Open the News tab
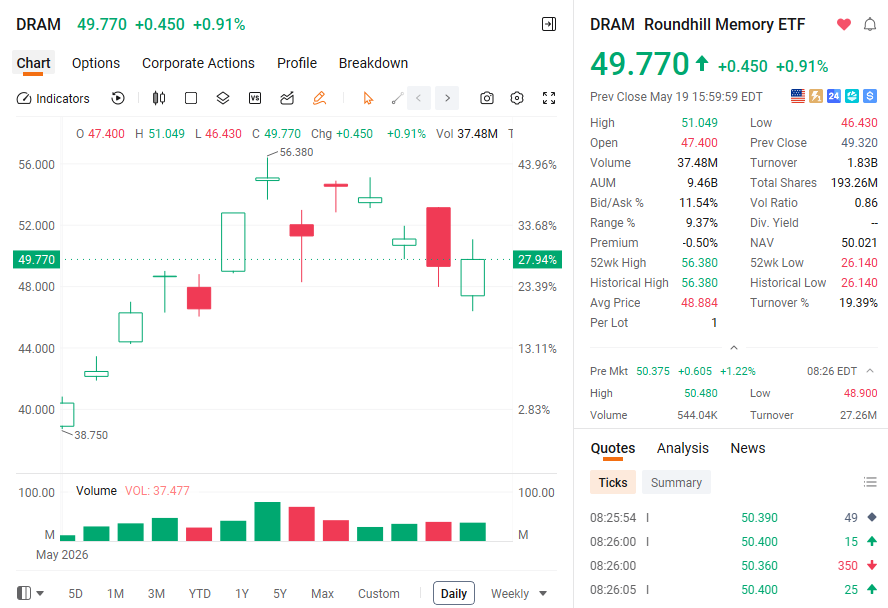 click(x=748, y=448)
